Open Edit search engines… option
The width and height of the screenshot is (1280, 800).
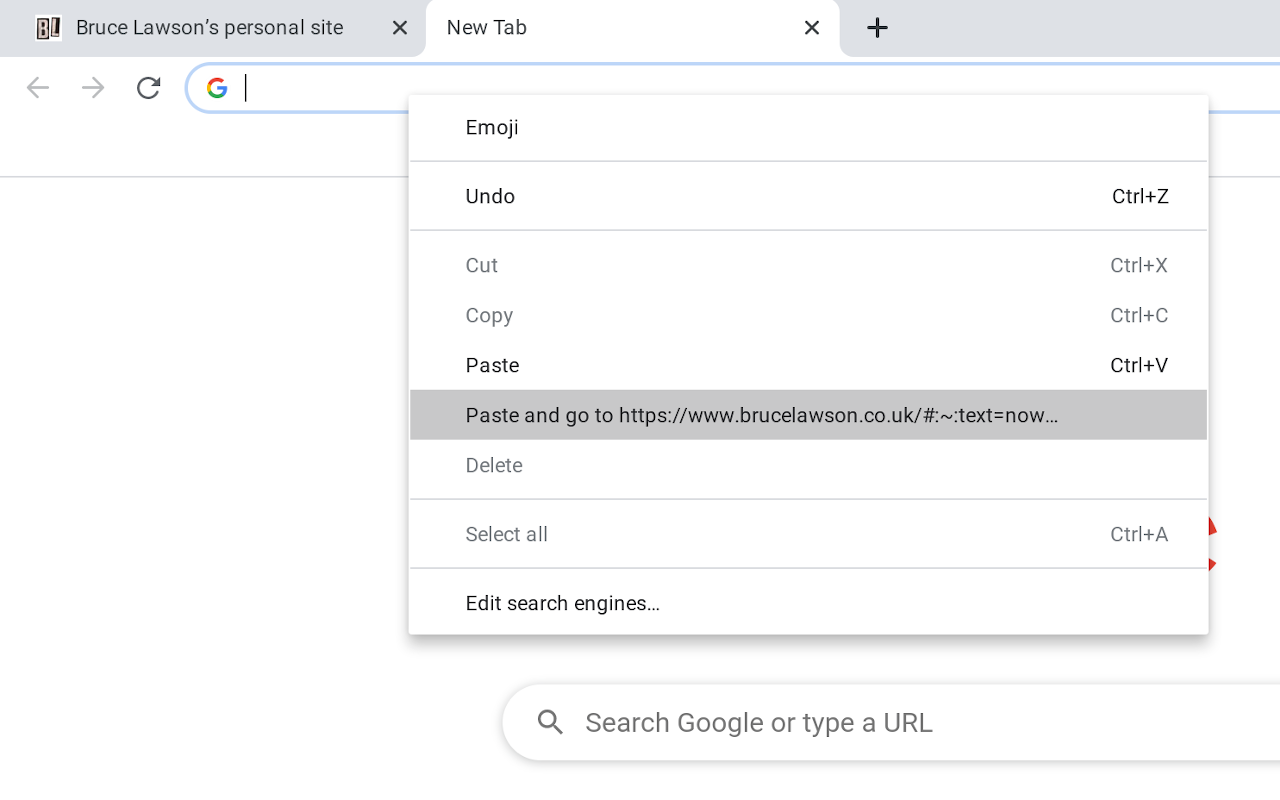click(x=808, y=603)
